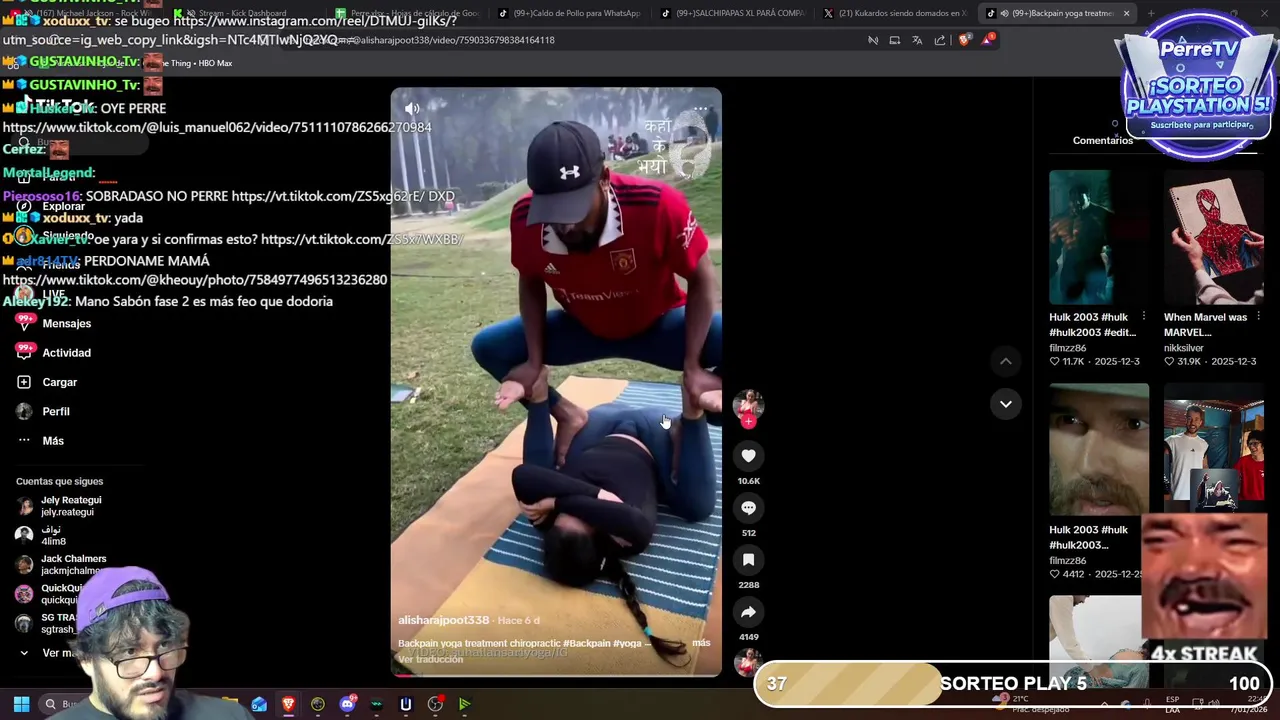
Task: Click share page icon in address bar
Action: tap(940, 40)
